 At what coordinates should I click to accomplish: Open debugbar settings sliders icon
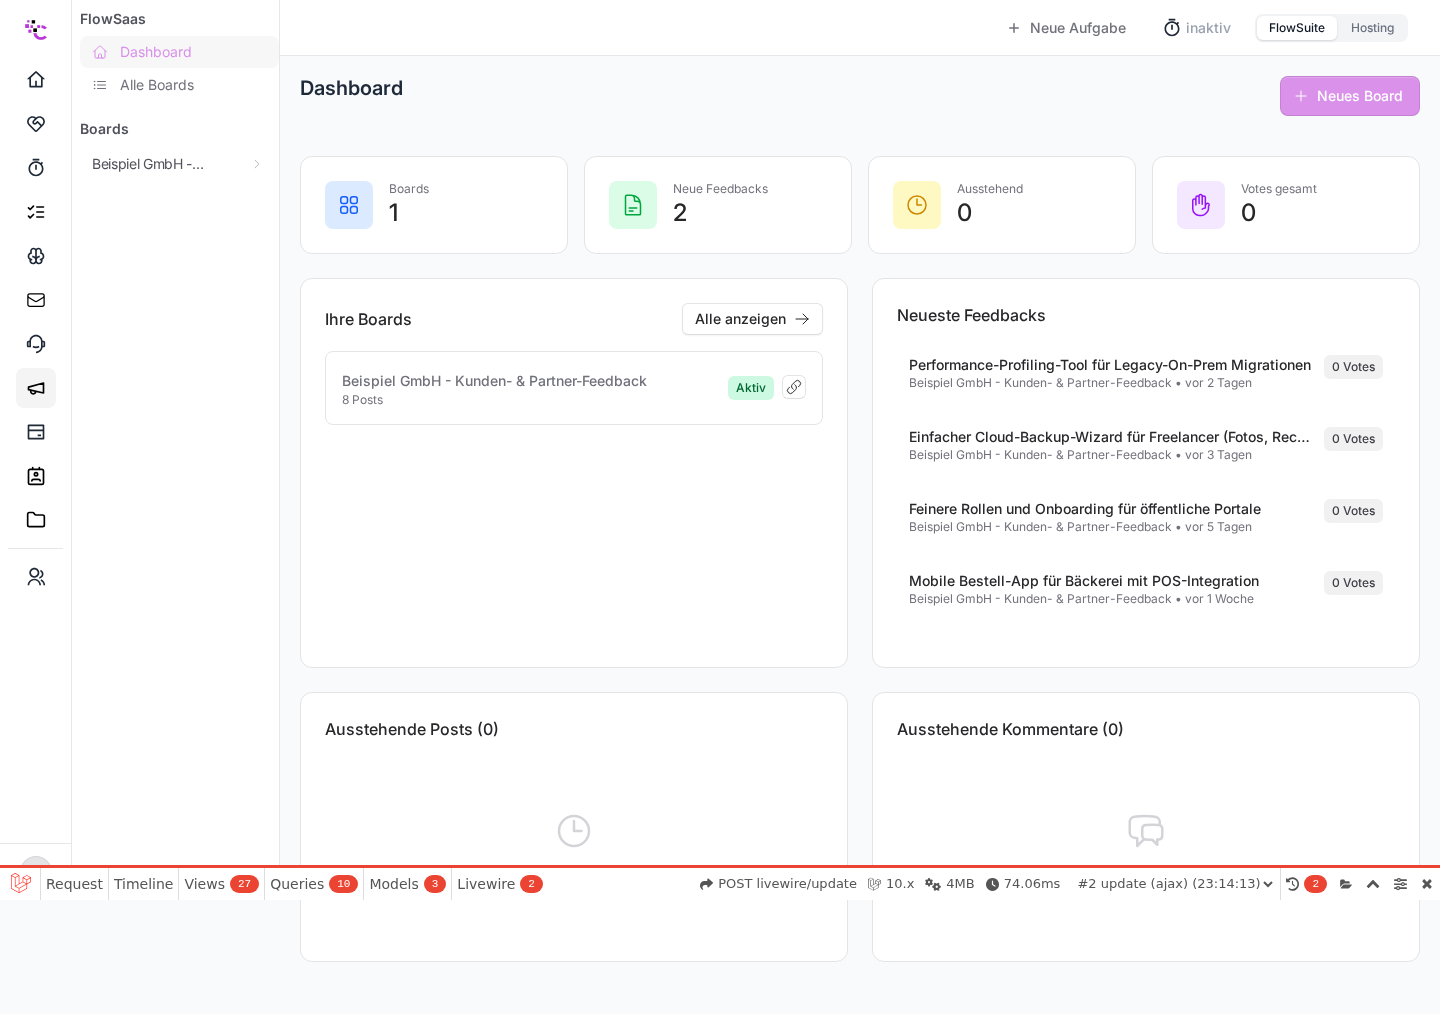(1400, 884)
